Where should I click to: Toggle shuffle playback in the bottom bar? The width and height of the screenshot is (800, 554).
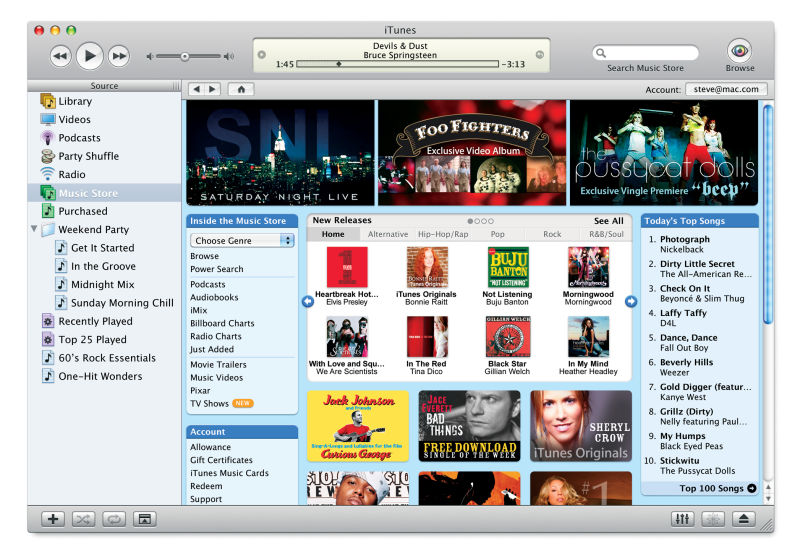point(83,519)
